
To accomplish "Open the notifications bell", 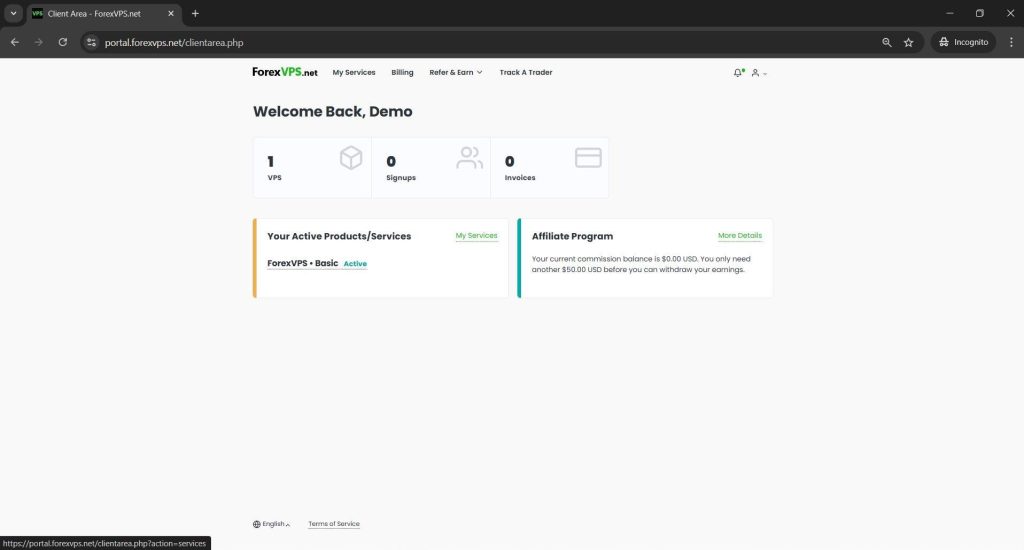I will point(738,73).
